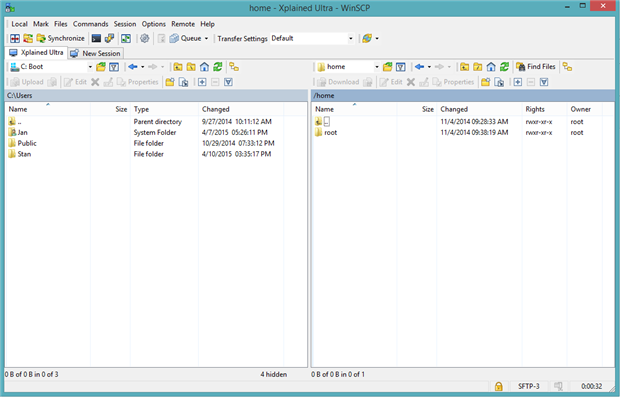The height and width of the screenshot is (397, 620).
Task: Open the terminal console icon
Action: click(x=96, y=38)
